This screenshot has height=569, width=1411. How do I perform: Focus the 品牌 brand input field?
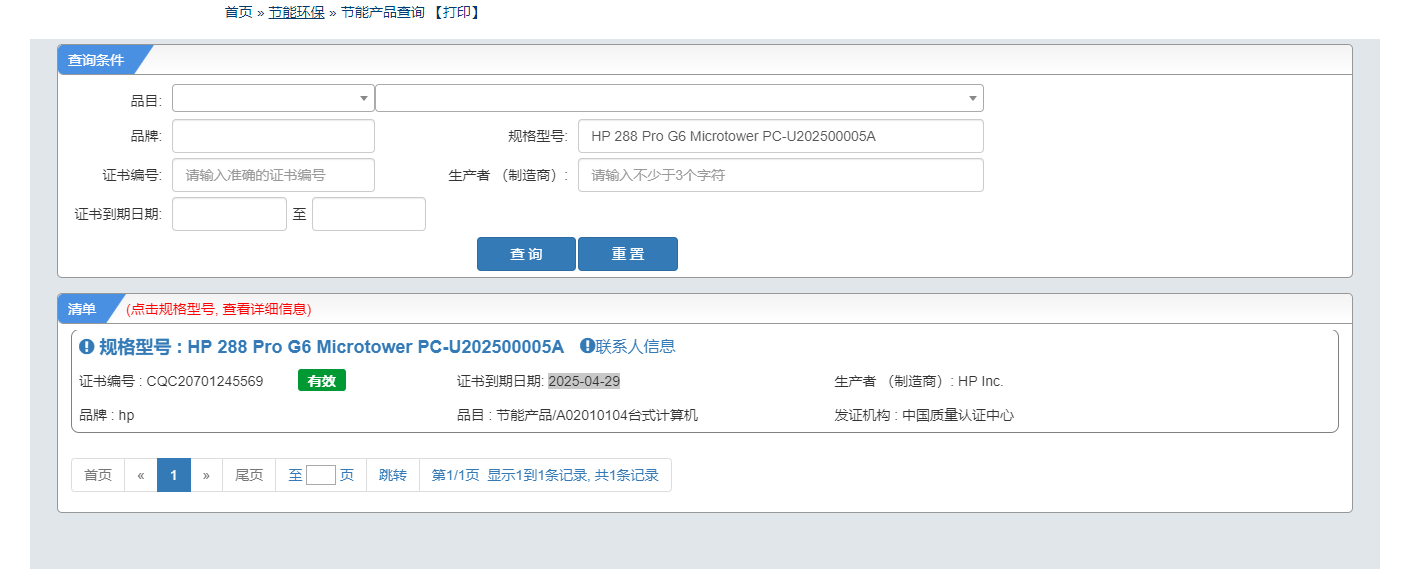pyautogui.click(x=273, y=136)
